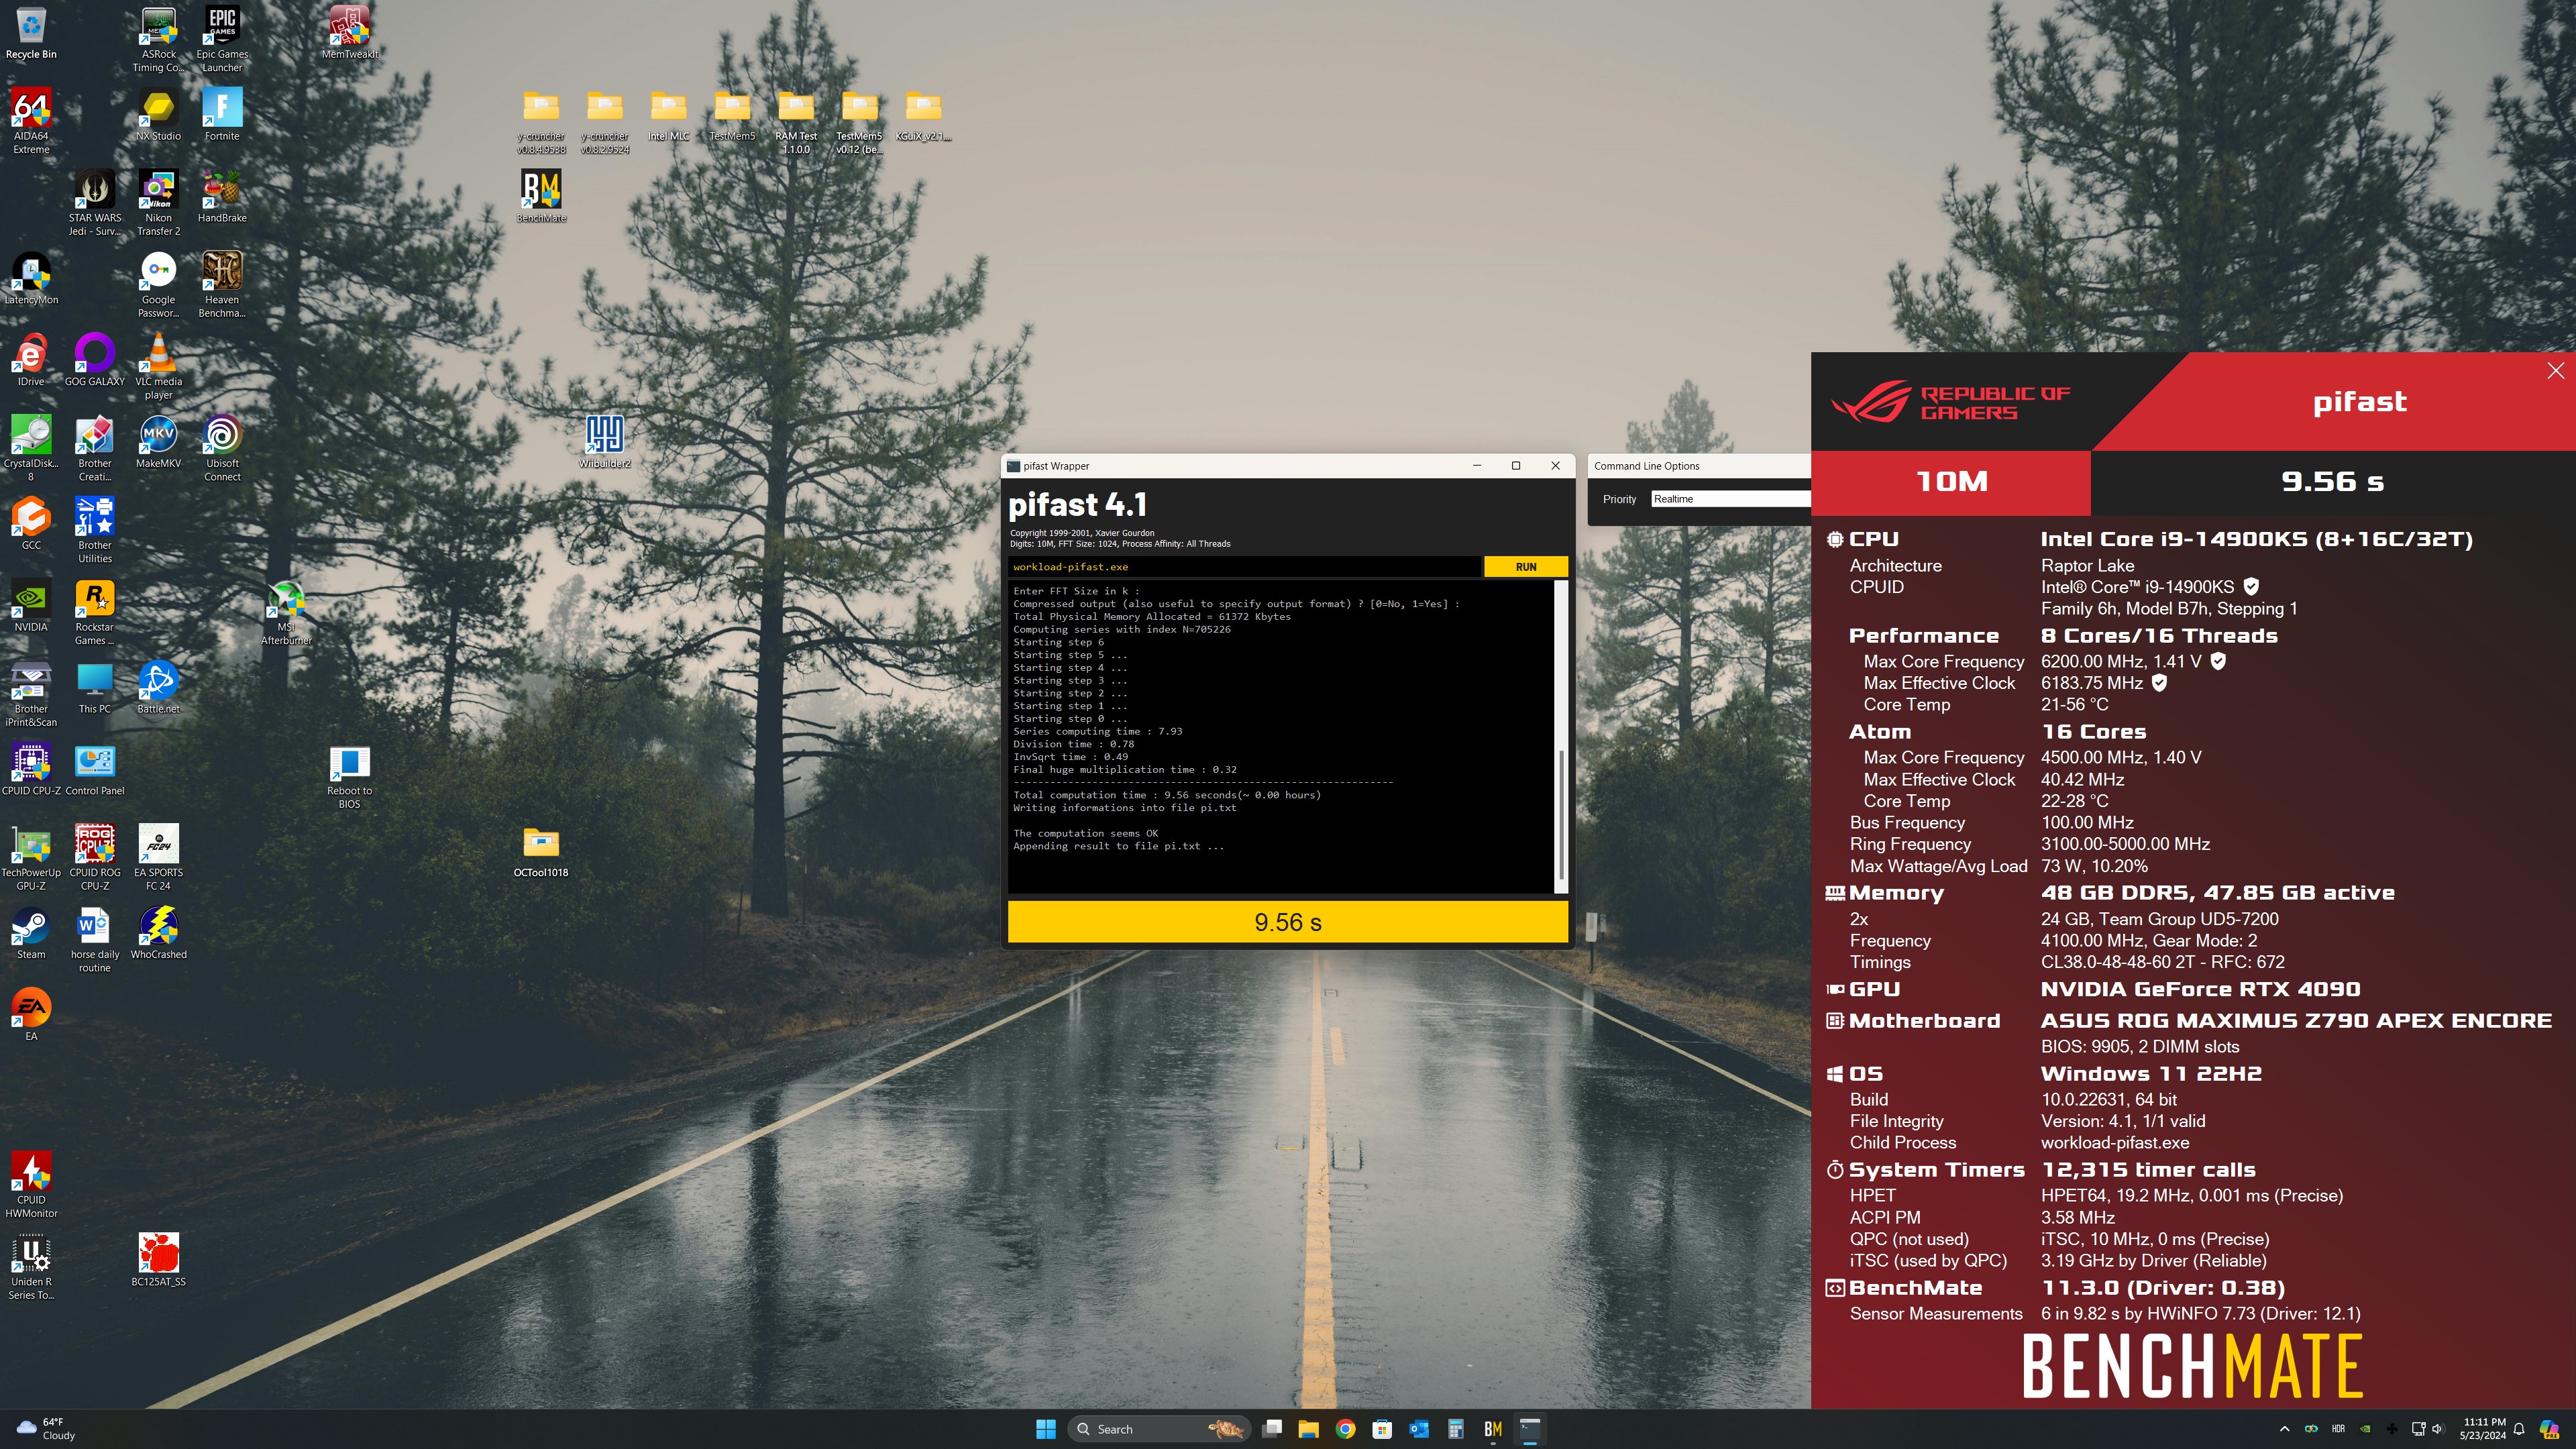Viewport: 2576px width, 1449px height.
Task: Click the yellow RUN button in pifast
Action: [x=1525, y=567]
